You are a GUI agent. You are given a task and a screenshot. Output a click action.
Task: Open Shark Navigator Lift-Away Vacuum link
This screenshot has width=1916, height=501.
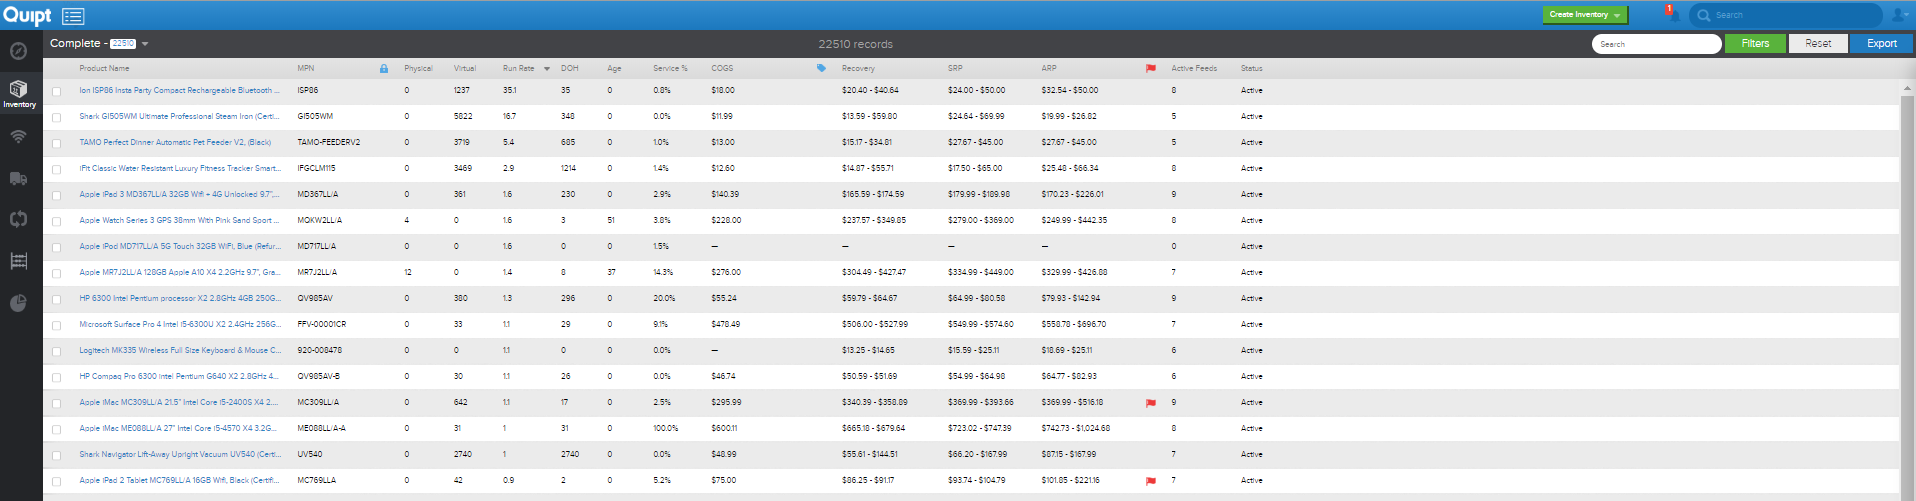pos(180,454)
